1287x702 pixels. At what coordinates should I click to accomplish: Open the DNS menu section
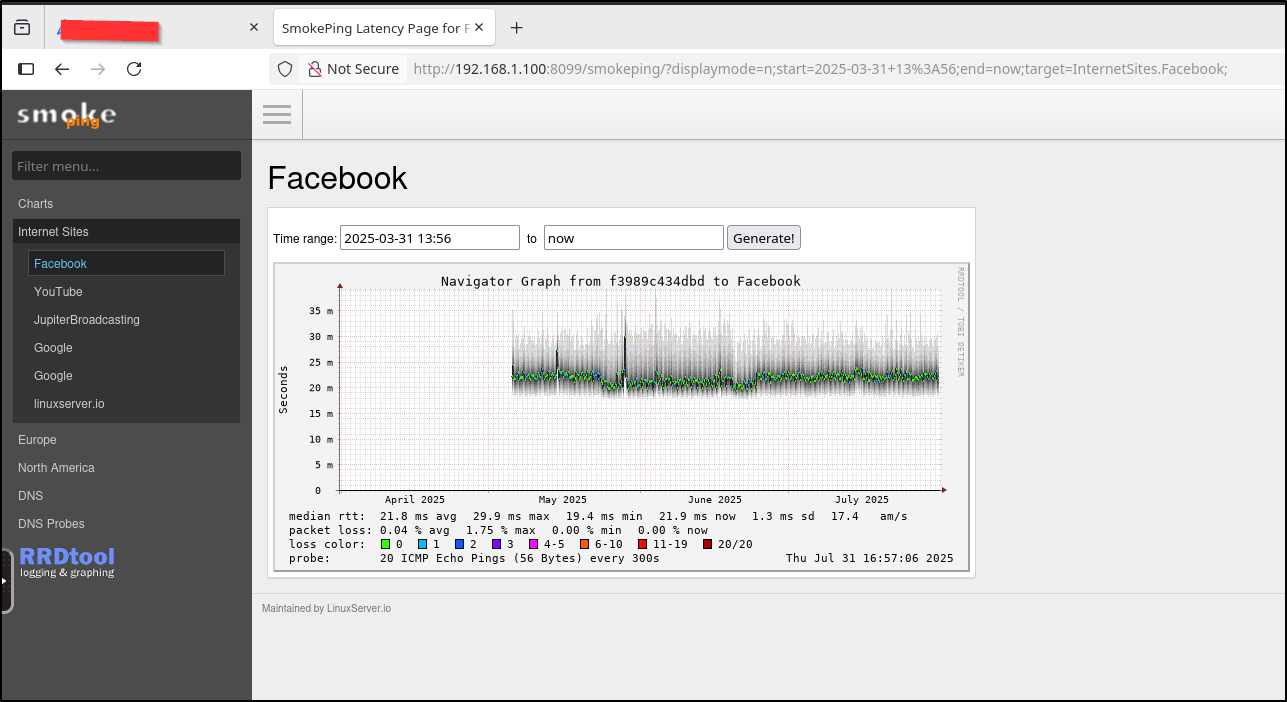30,496
